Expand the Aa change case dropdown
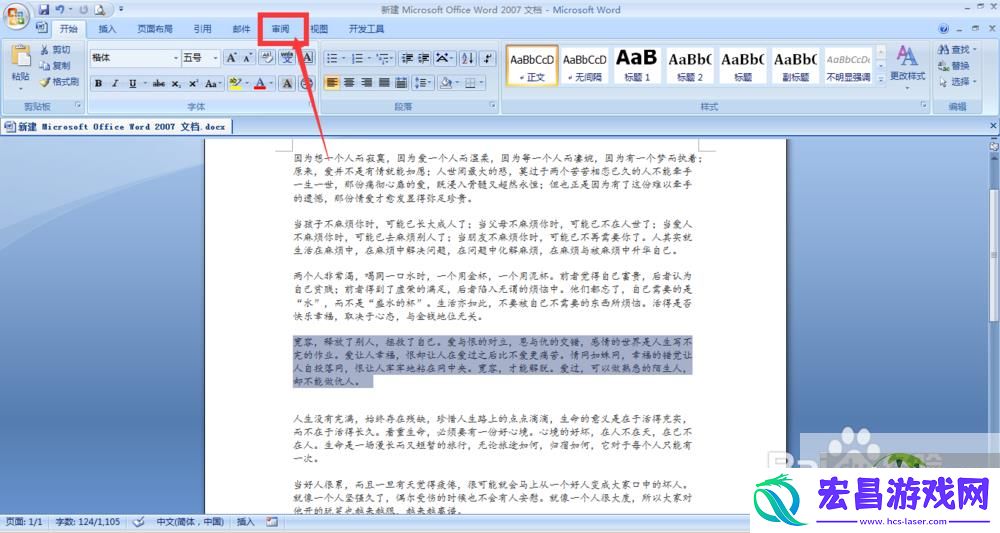Screen dimensions: 1000x533 (220, 84)
